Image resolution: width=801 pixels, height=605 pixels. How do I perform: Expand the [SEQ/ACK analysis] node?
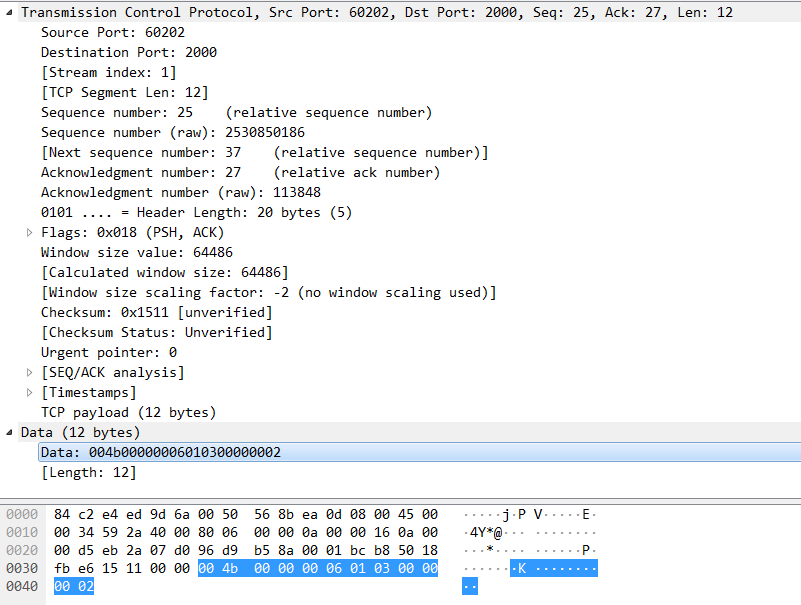[x=30, y=373]
